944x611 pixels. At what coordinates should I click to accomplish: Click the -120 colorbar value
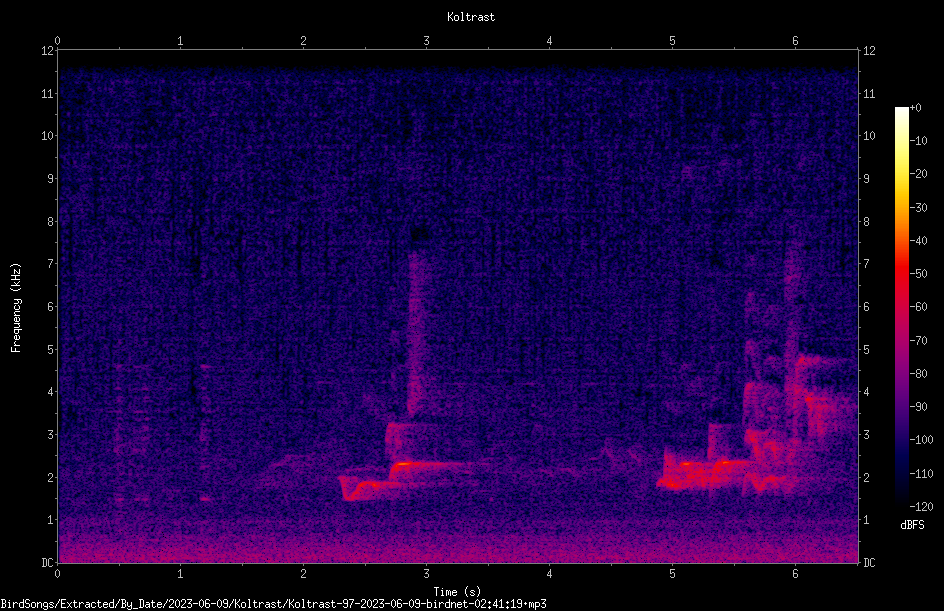click(921, 506)
